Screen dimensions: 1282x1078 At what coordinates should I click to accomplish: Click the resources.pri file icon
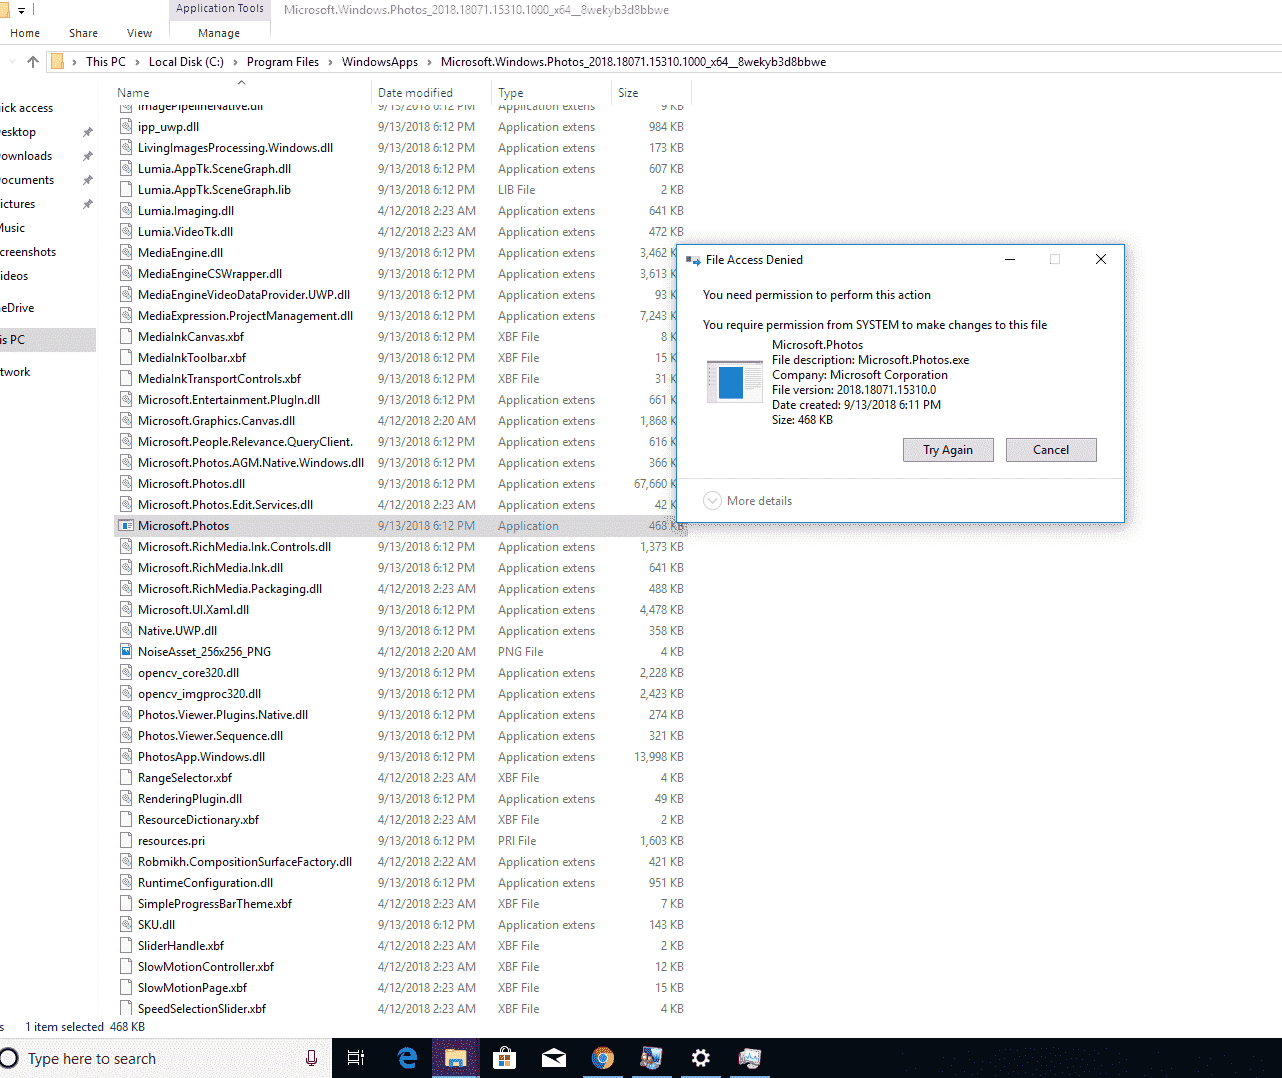[126, 840]
